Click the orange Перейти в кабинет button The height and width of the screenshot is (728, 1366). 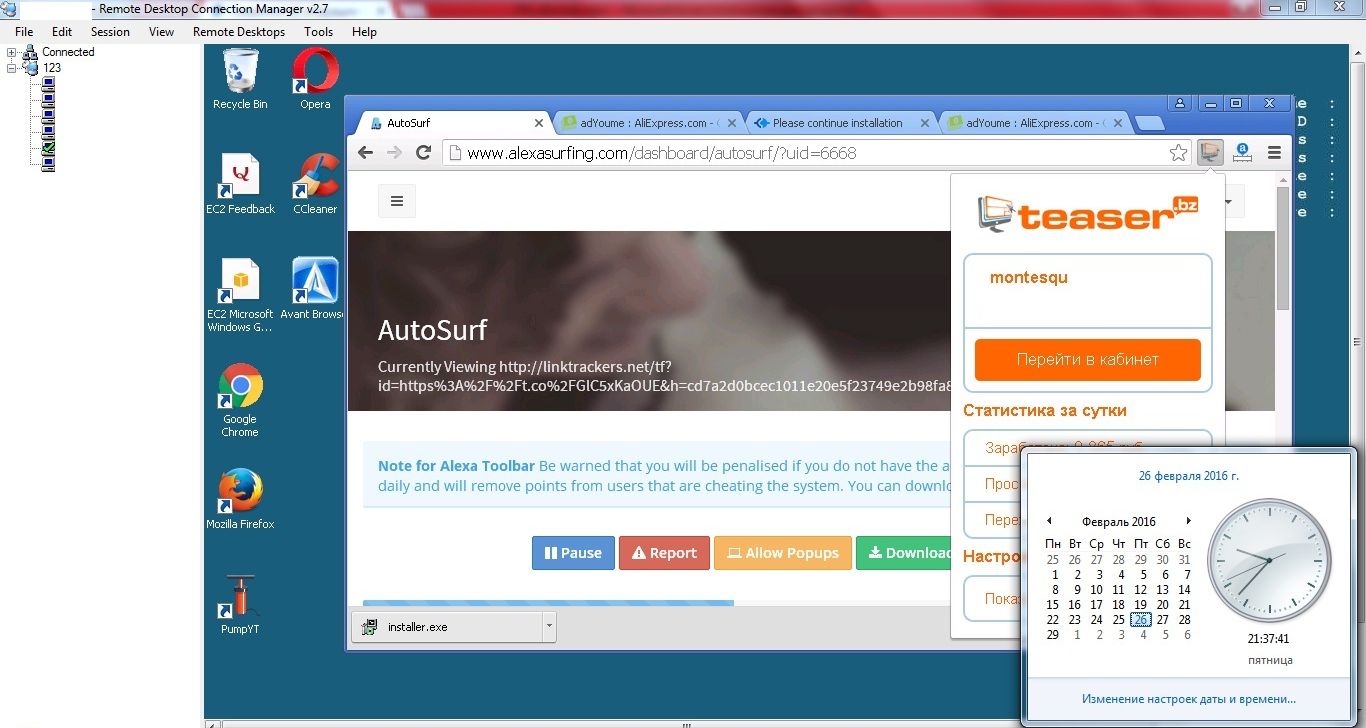[x=1087, y=360]
